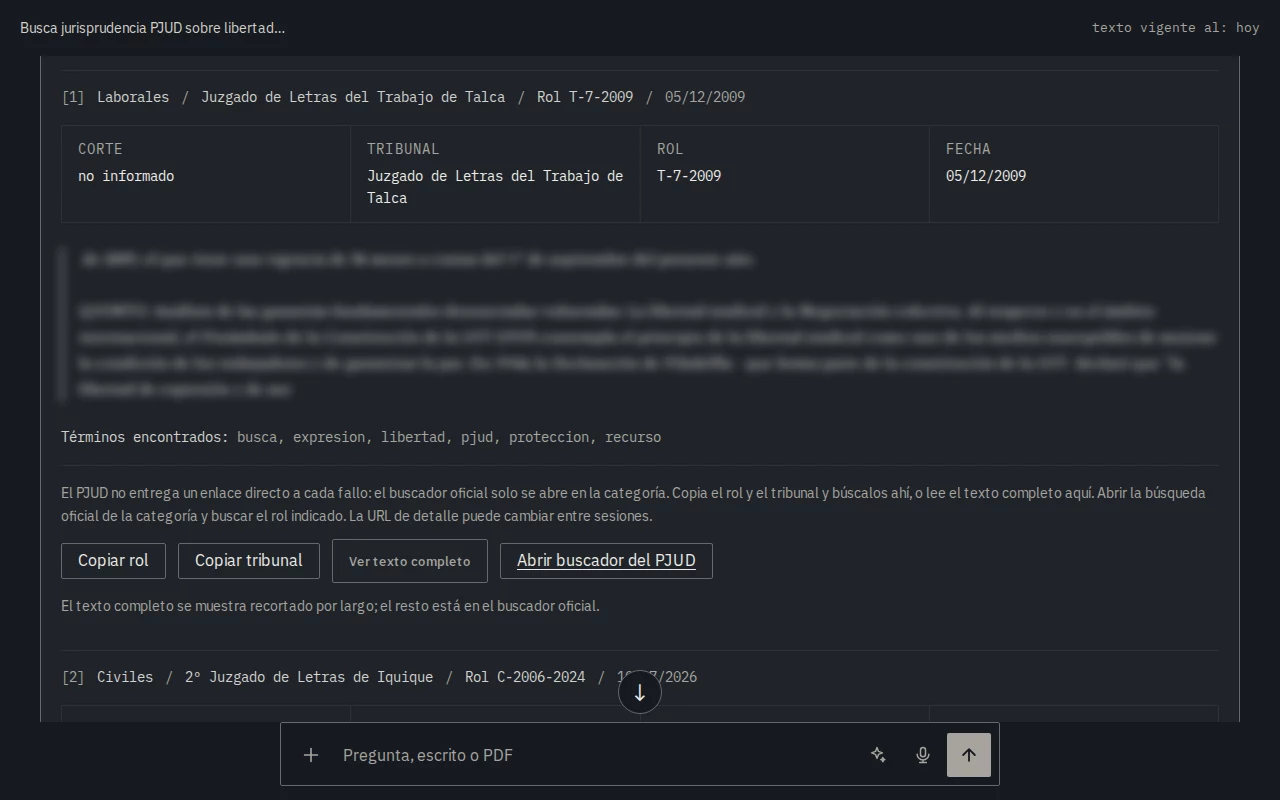Click the Copiar rol button
1280x800 pixels.
[113, 561]
